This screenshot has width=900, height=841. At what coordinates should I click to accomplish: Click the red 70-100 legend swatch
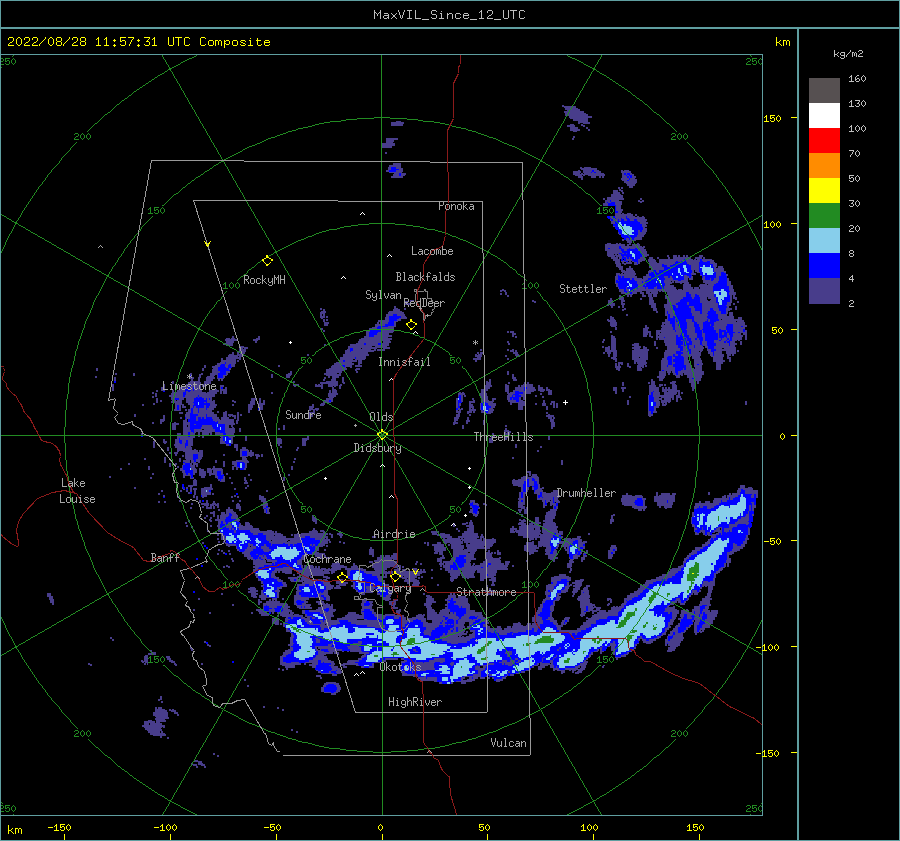click(824, 141)
